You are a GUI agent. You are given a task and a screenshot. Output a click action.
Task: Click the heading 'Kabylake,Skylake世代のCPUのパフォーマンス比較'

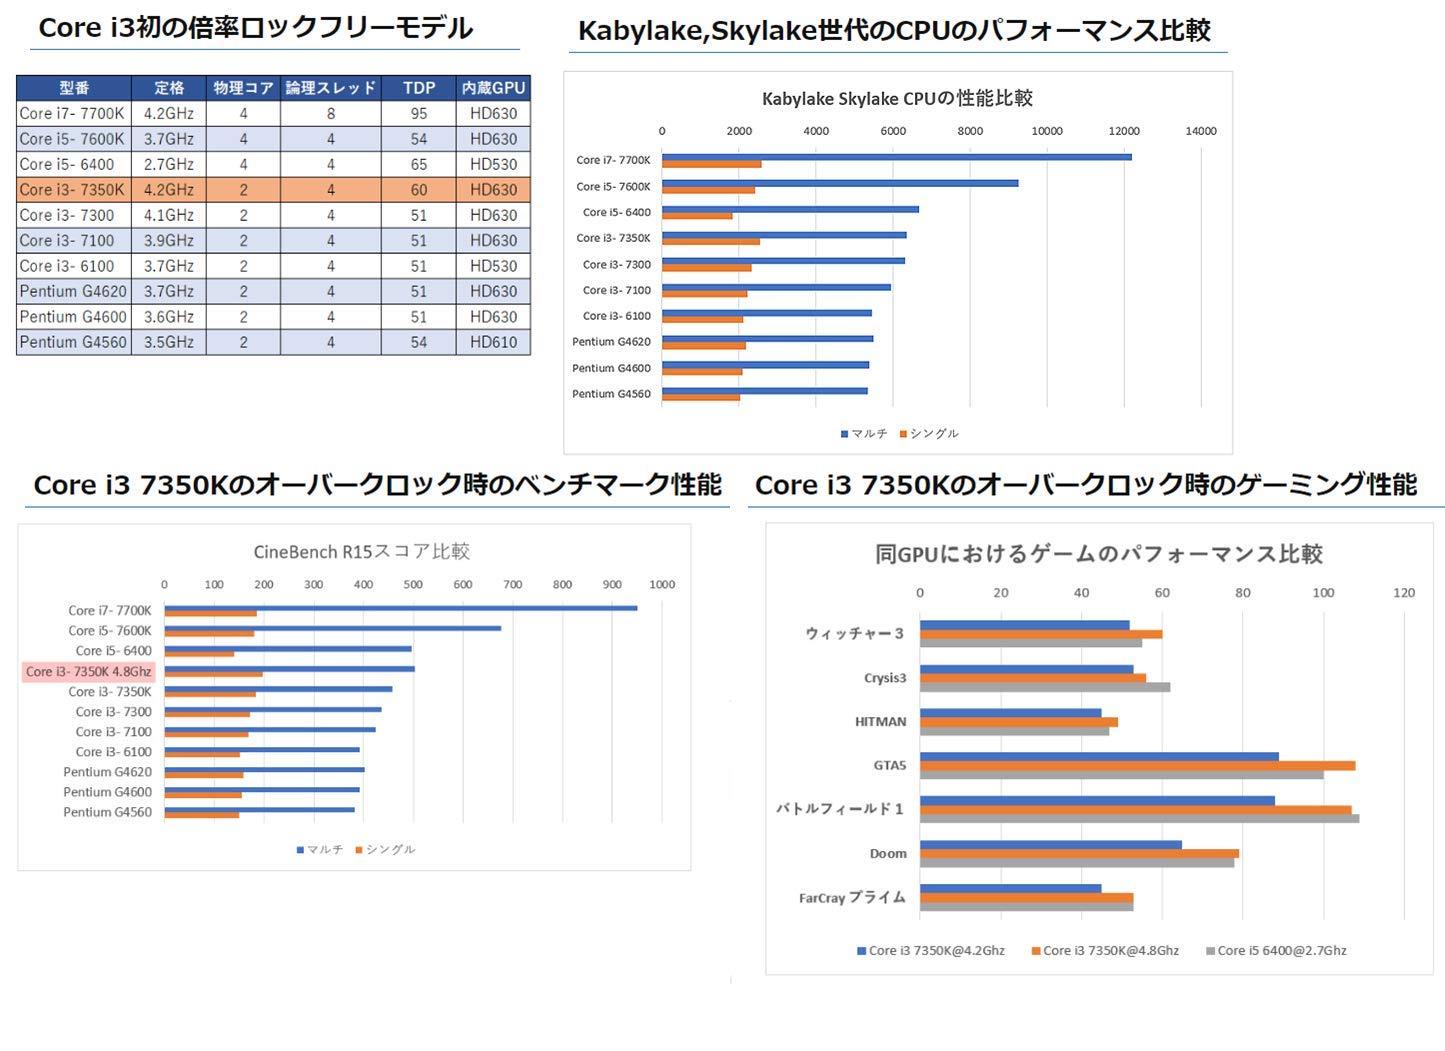tap(894, 31)
